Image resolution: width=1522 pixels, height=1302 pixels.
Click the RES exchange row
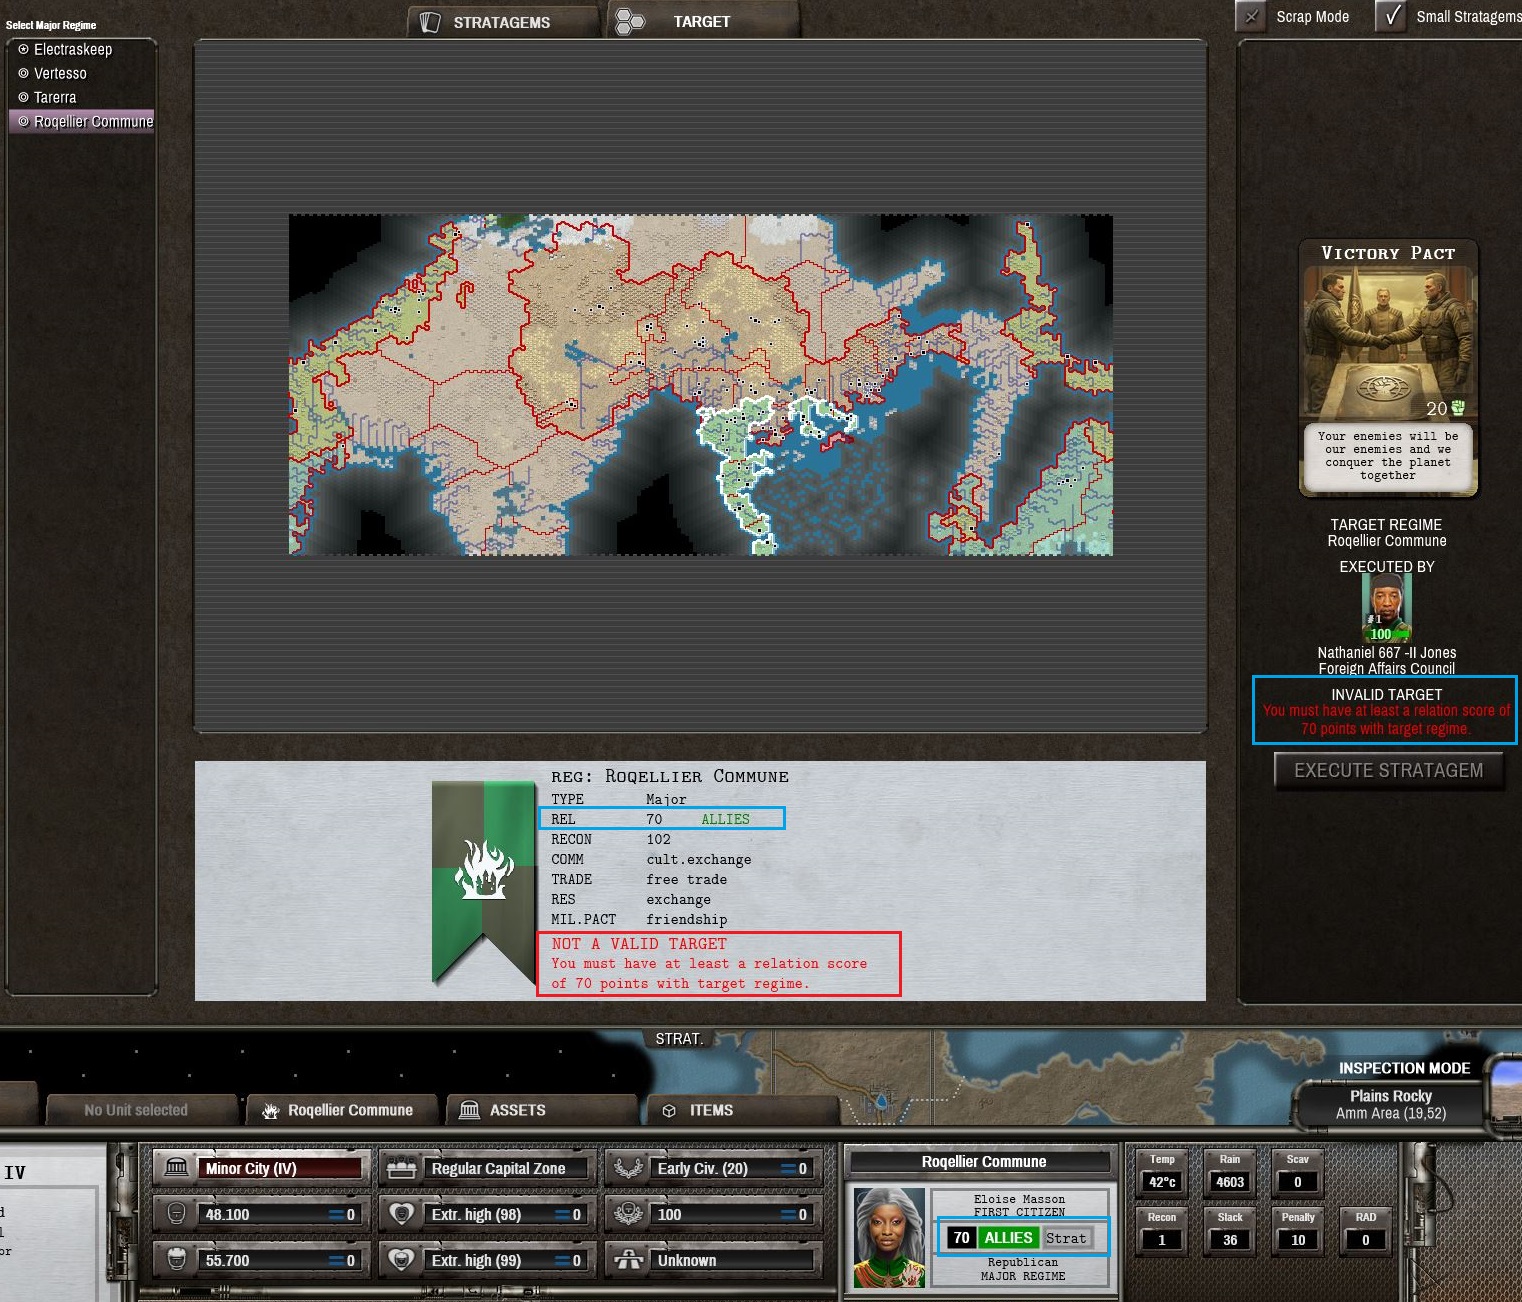pos(631,899)
